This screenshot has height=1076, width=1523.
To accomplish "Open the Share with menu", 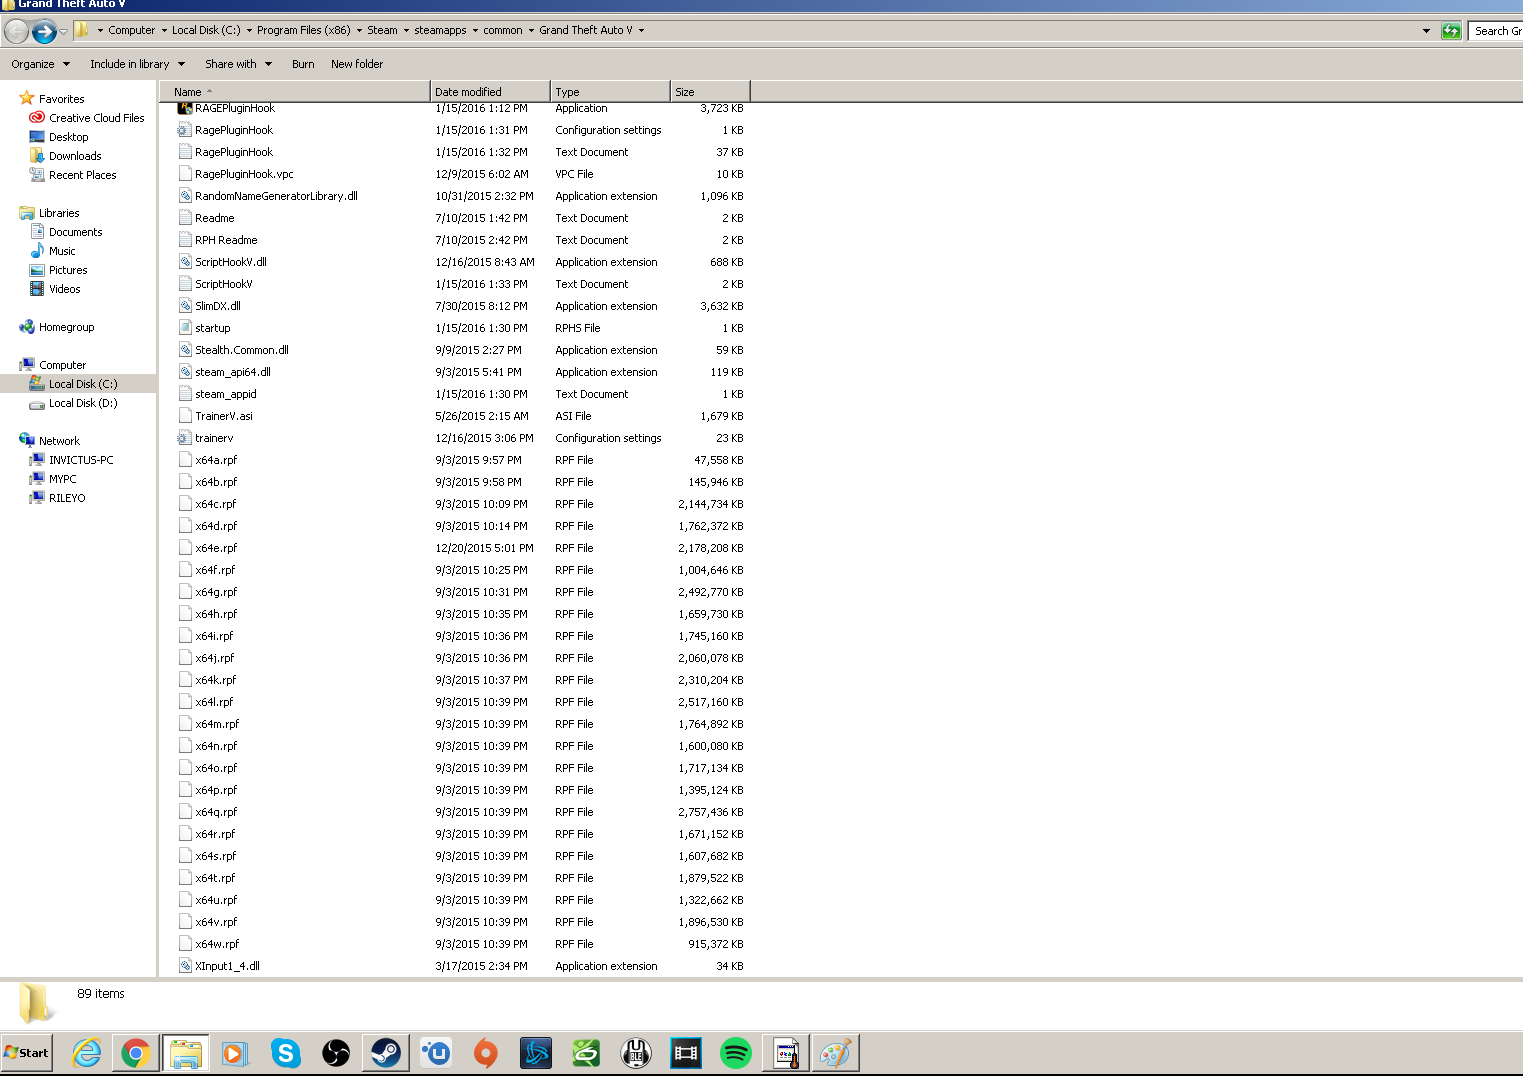I will point(239,64).
